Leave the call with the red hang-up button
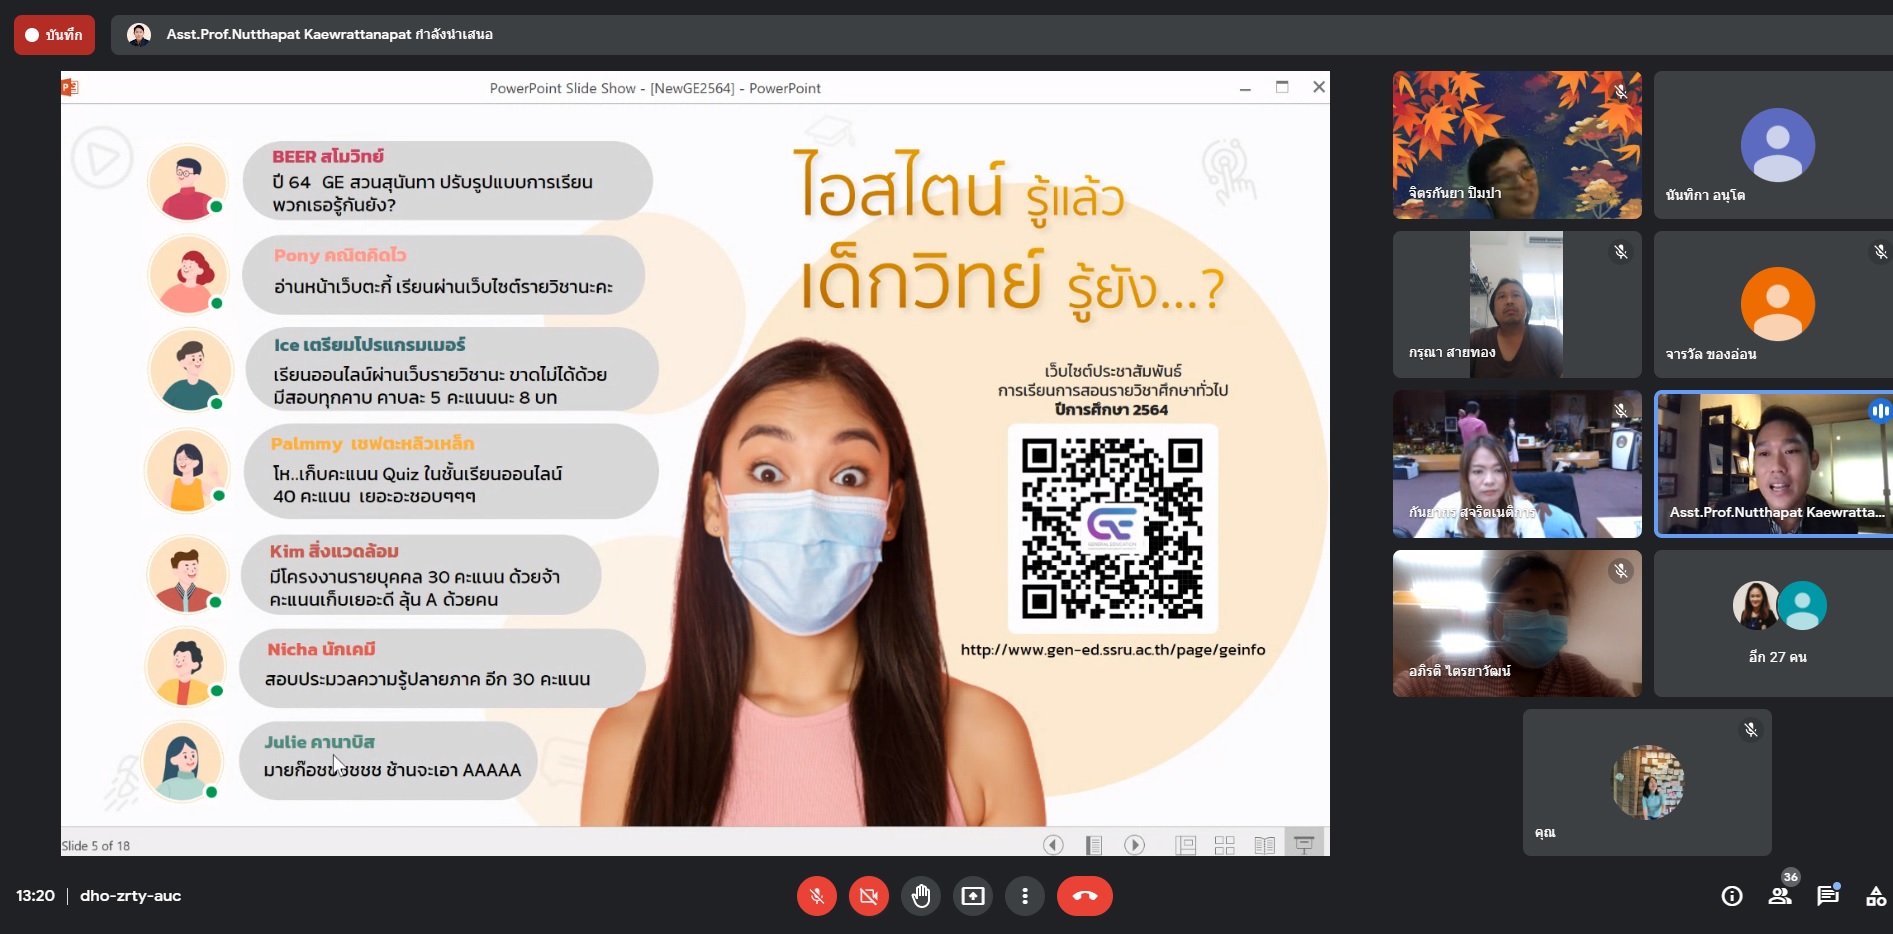Viewport: 1893px width, 934px height. click(x=1084, y=896)
